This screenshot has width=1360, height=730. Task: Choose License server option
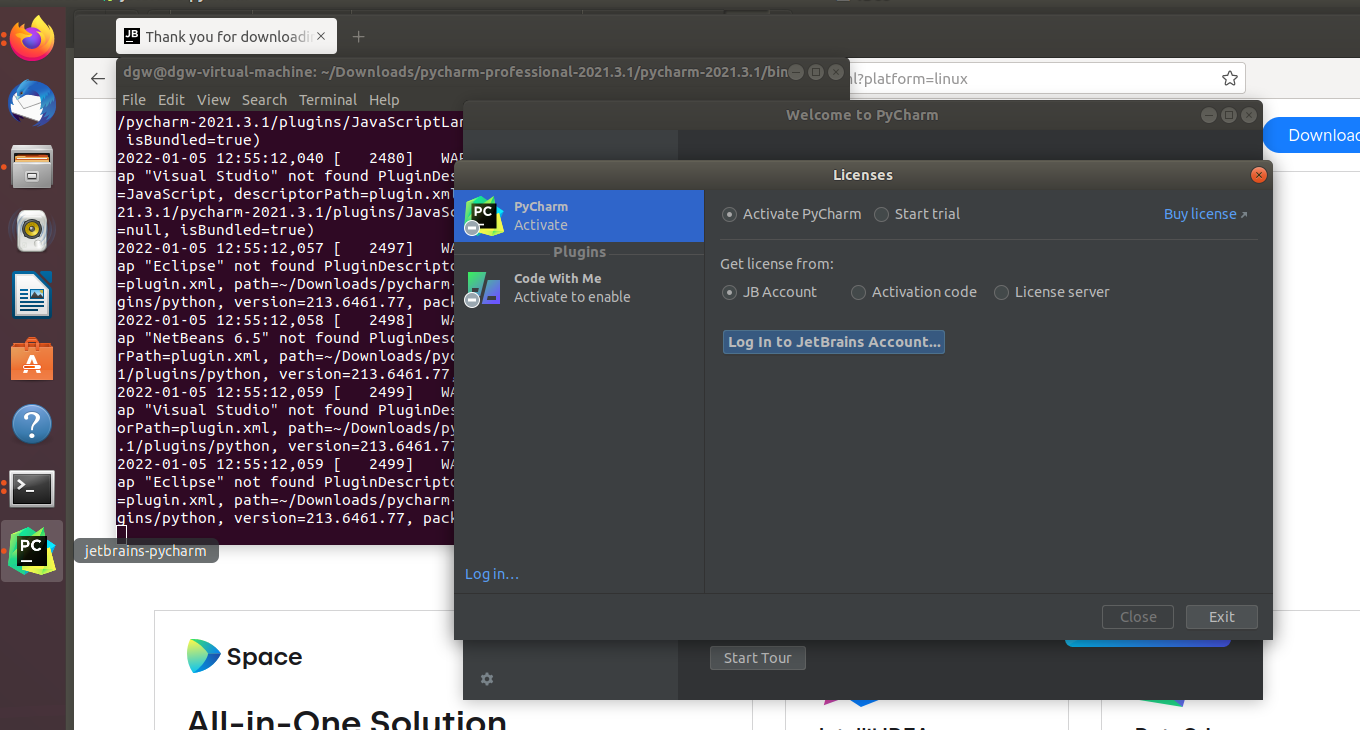click(1001, 292)
